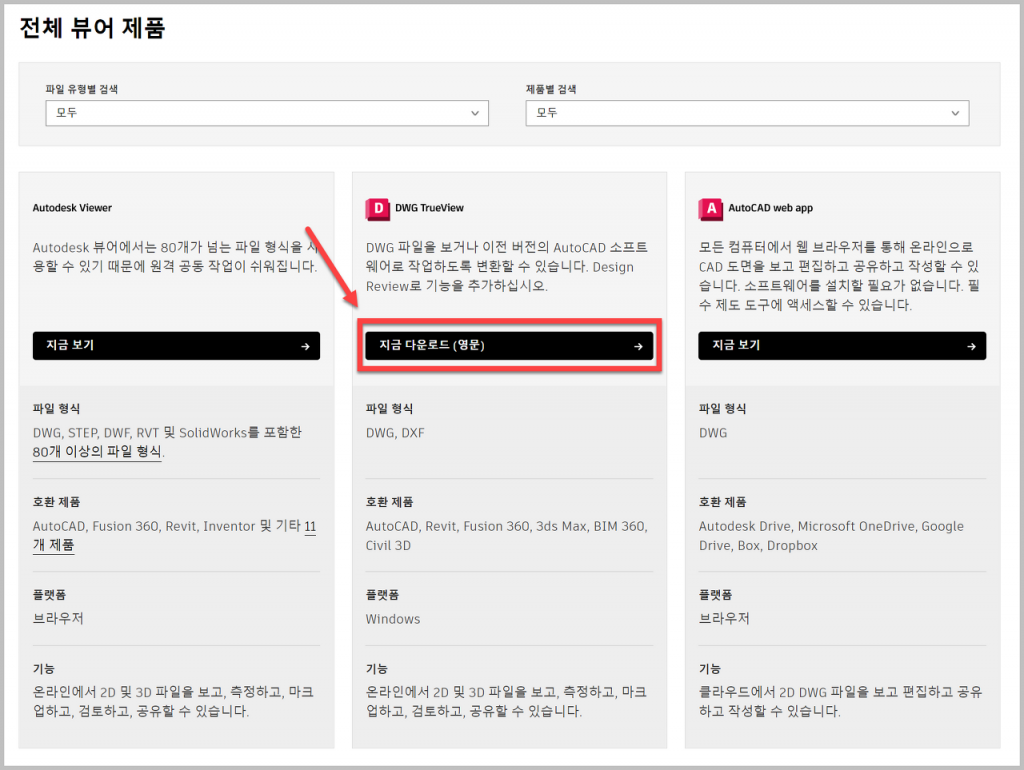Image resolution: width=1024 pixels, height=770 pixels.
Task: Click the DWG TrueView title text
Action: point(429,208)
